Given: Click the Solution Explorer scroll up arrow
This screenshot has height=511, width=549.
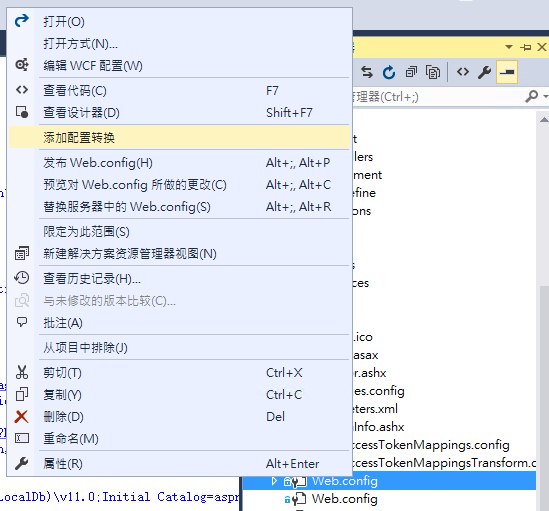Looking at the screenshot, I should click(x=544, y=120).
